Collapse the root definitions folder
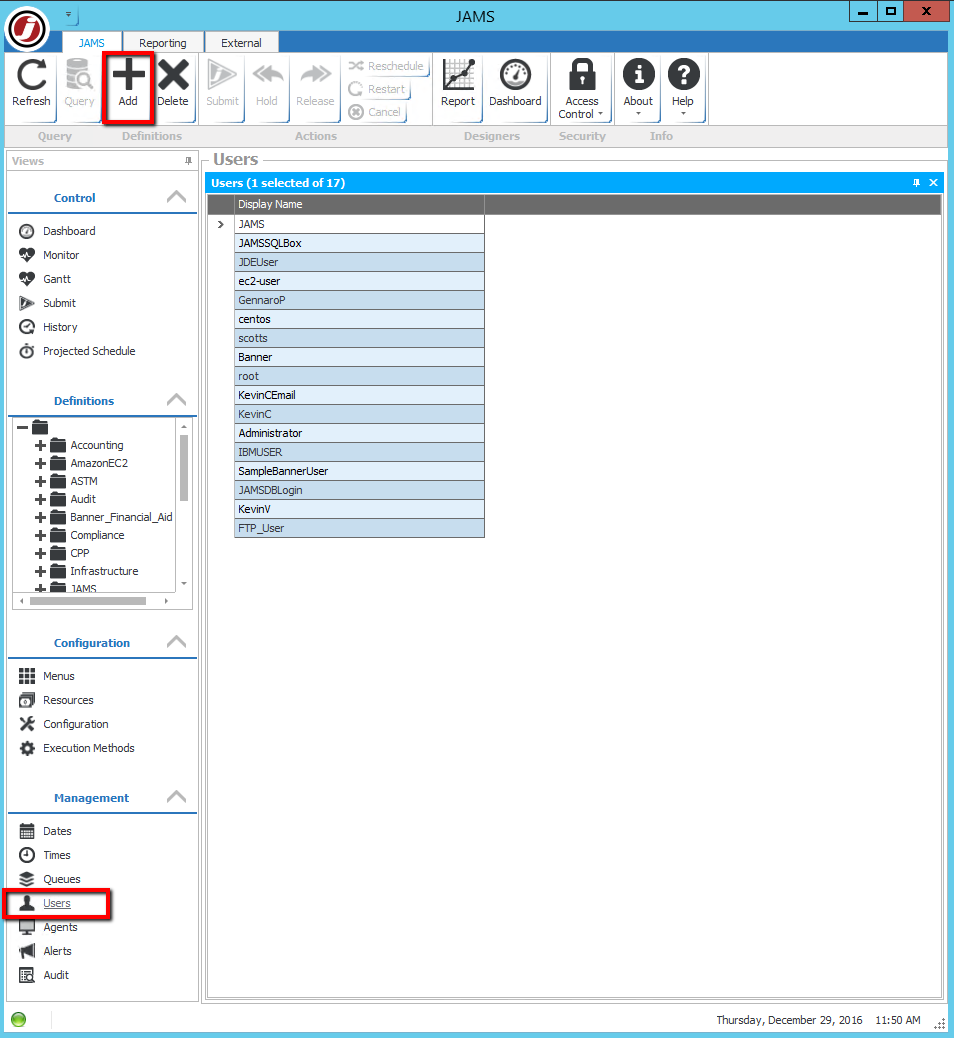Viewport: 954px width, 1038px height. point(23,427)
